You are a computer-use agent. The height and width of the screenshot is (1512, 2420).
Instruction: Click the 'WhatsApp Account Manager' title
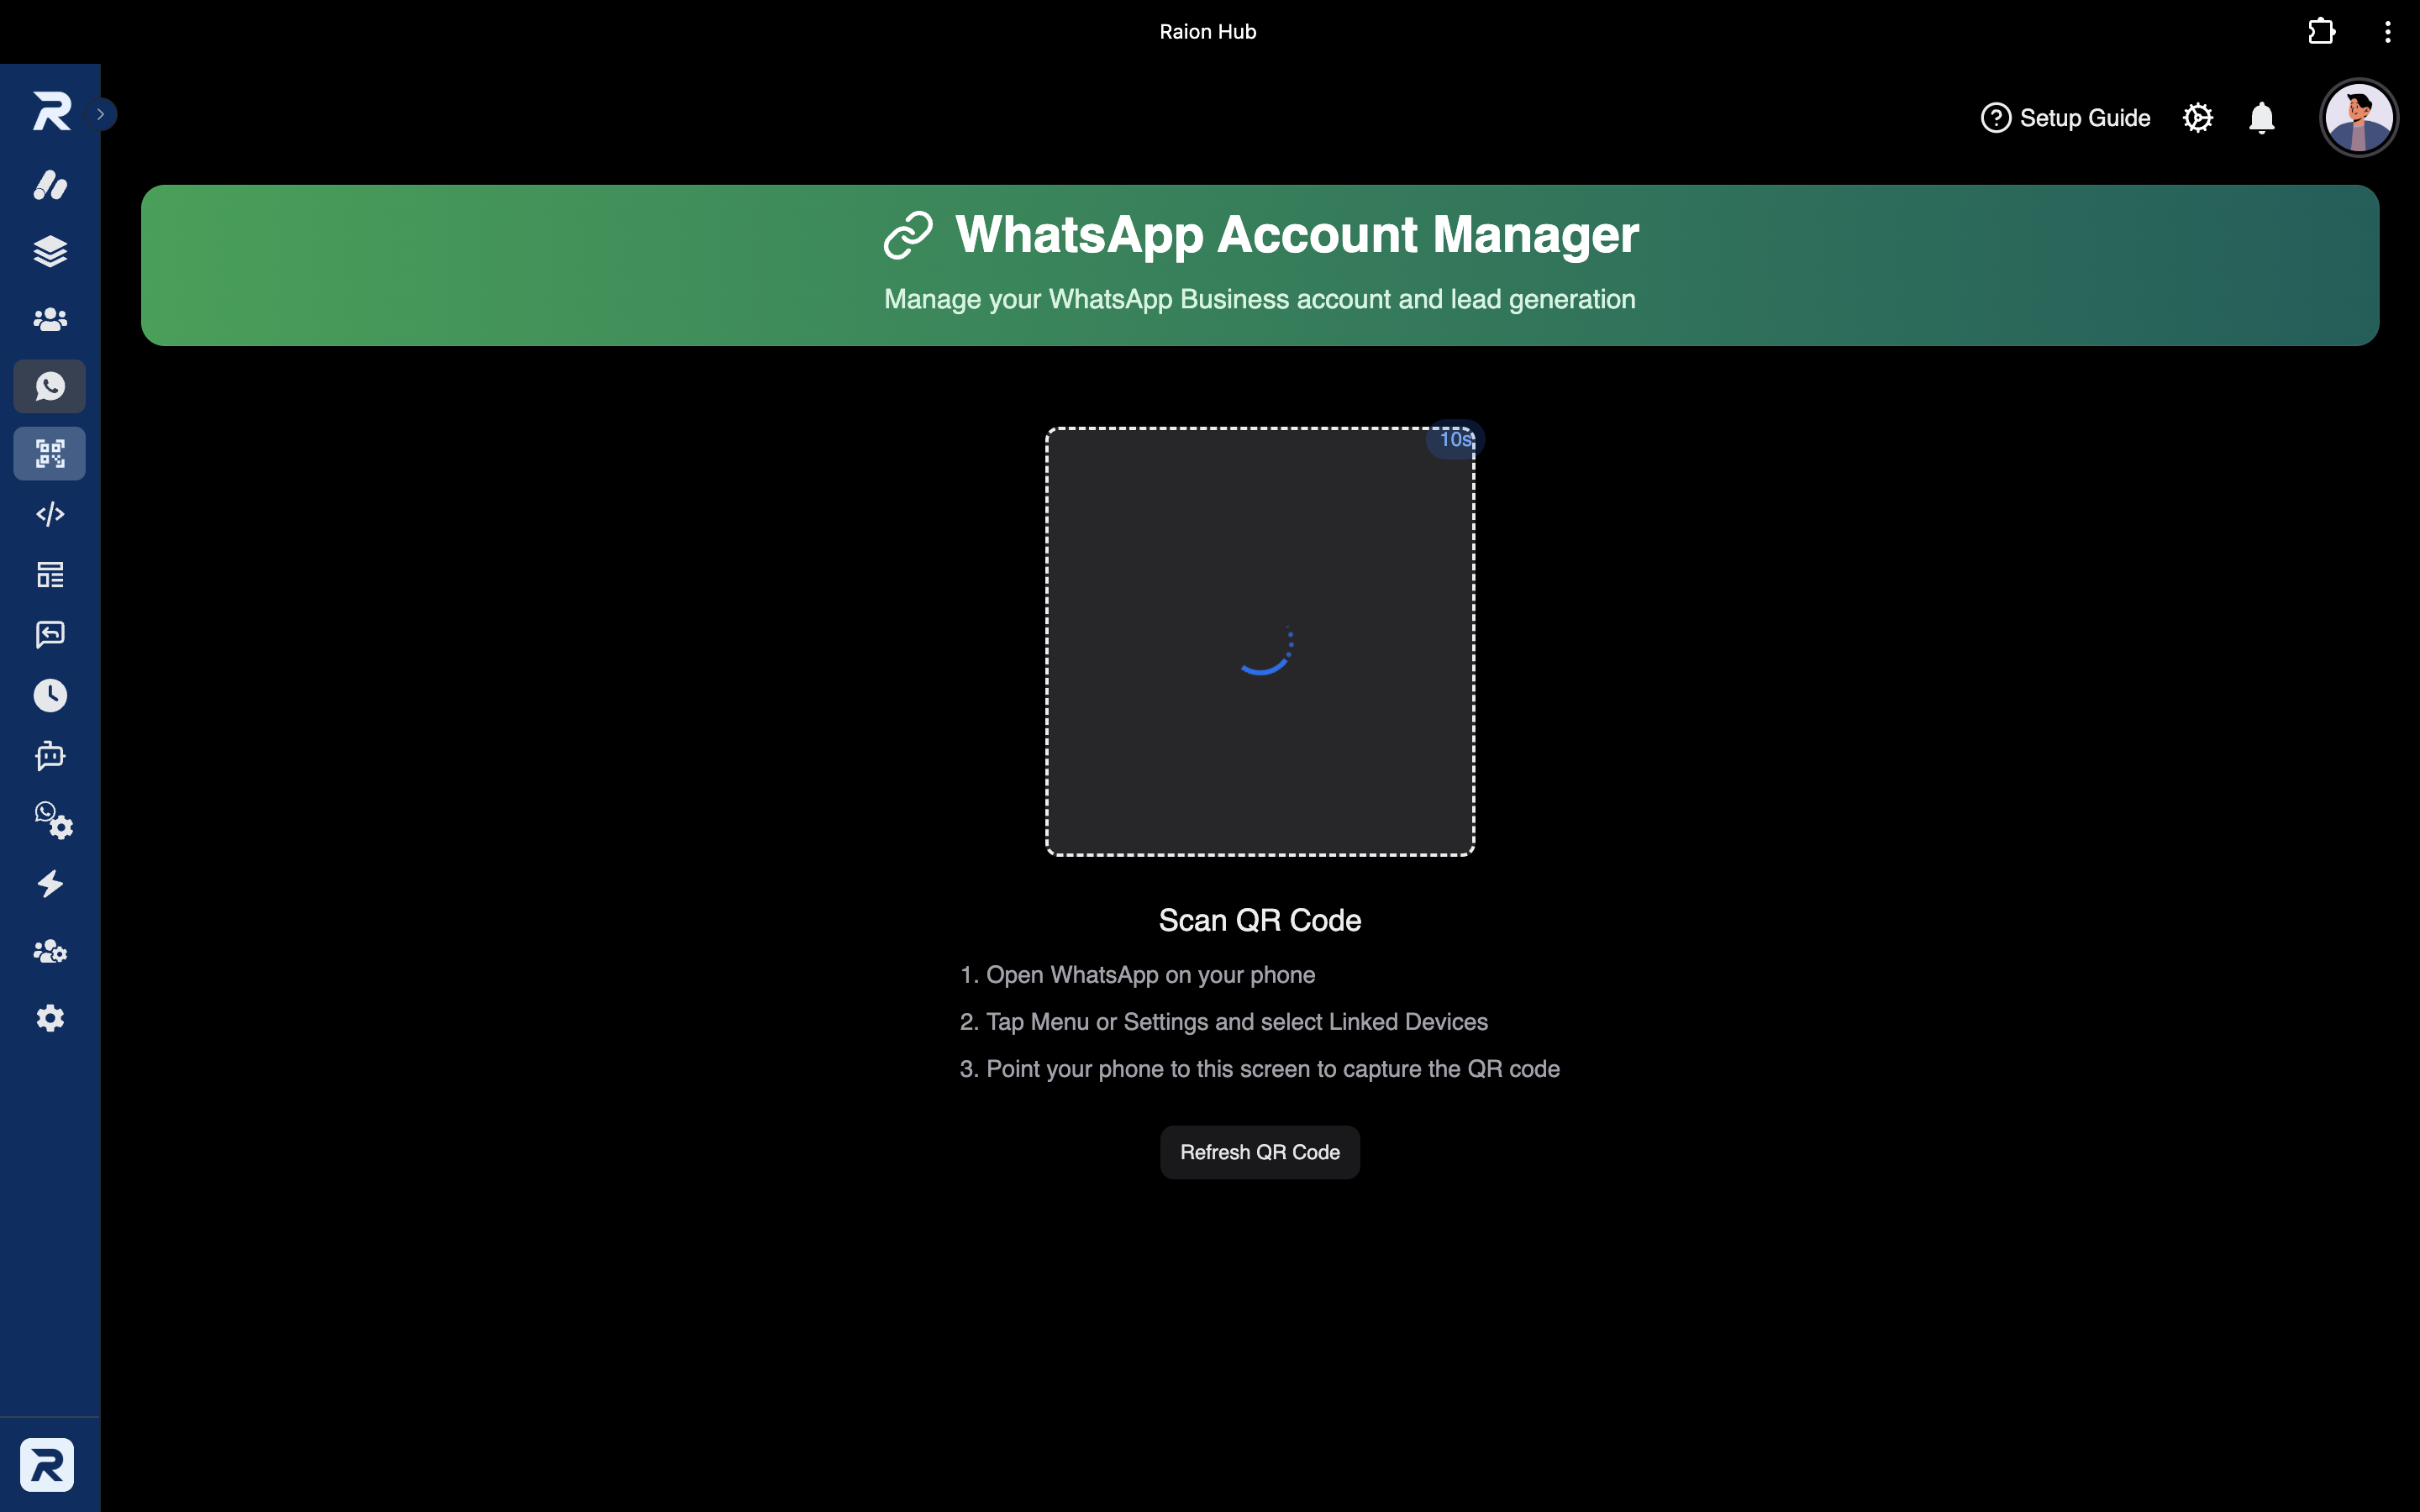(x=1297, y=235)
